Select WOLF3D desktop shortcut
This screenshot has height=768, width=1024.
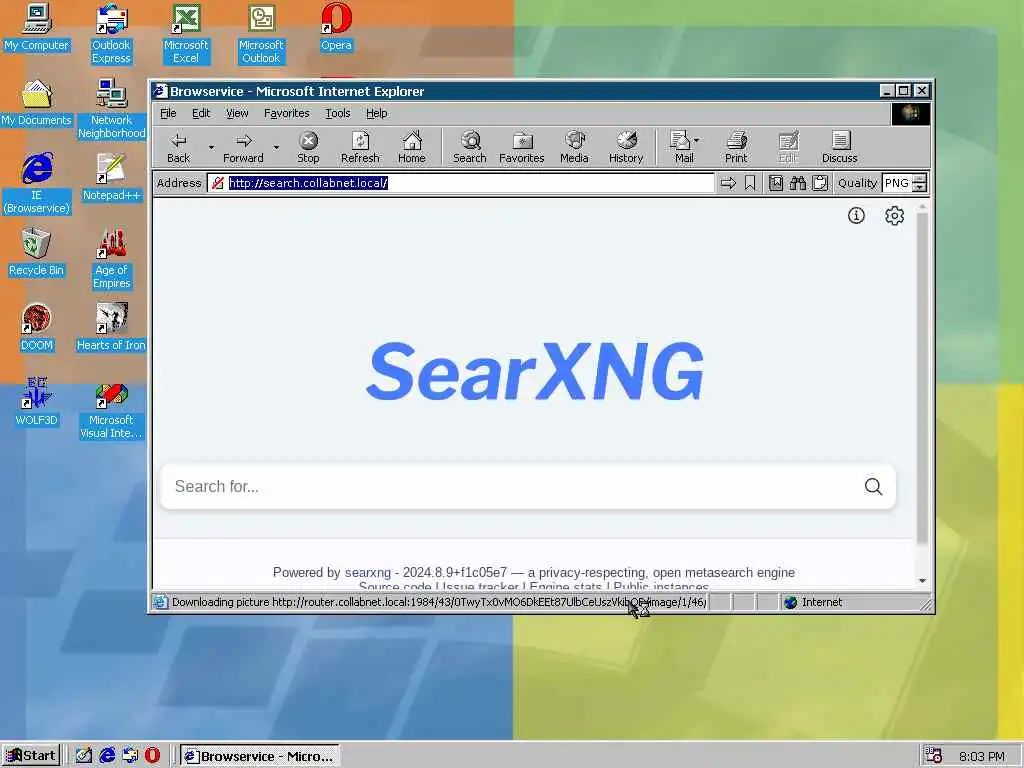click(36, 403)
